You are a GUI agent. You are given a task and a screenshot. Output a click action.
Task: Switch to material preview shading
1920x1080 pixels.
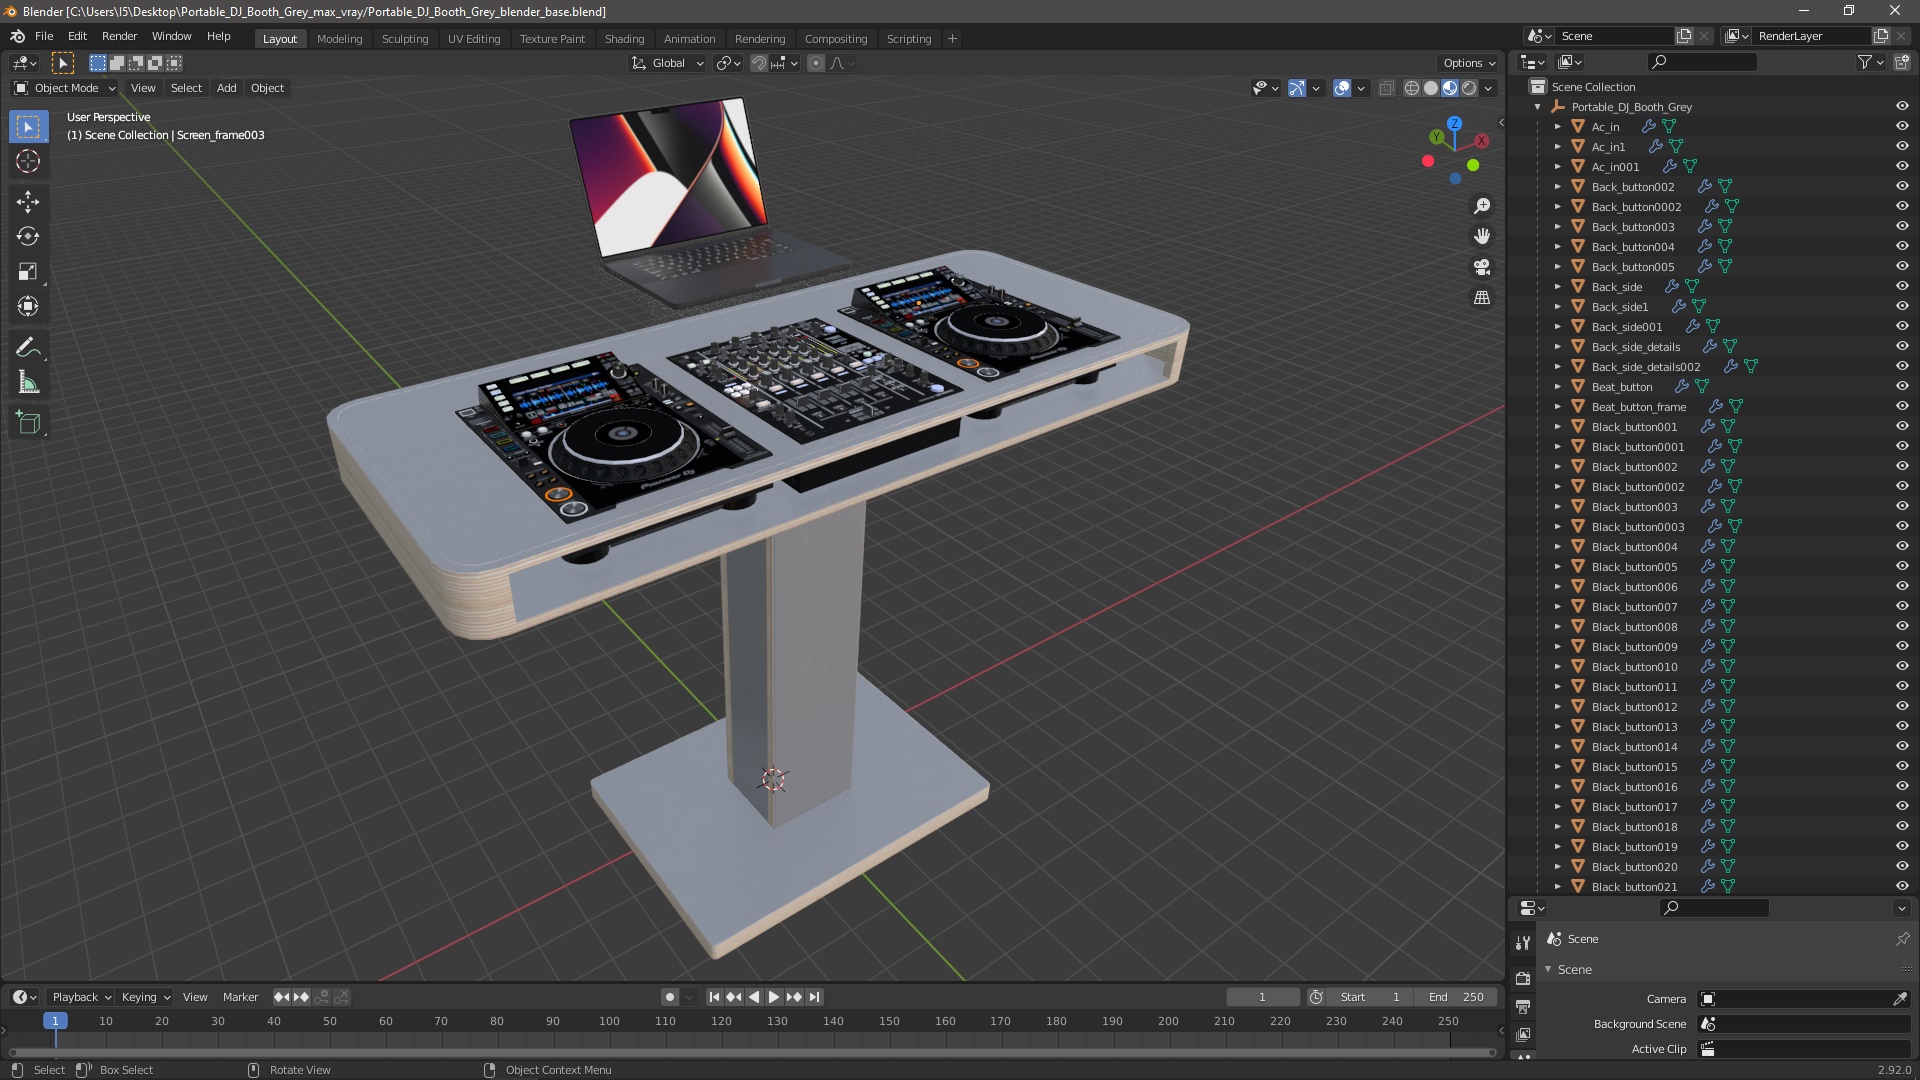[1450, 88]
